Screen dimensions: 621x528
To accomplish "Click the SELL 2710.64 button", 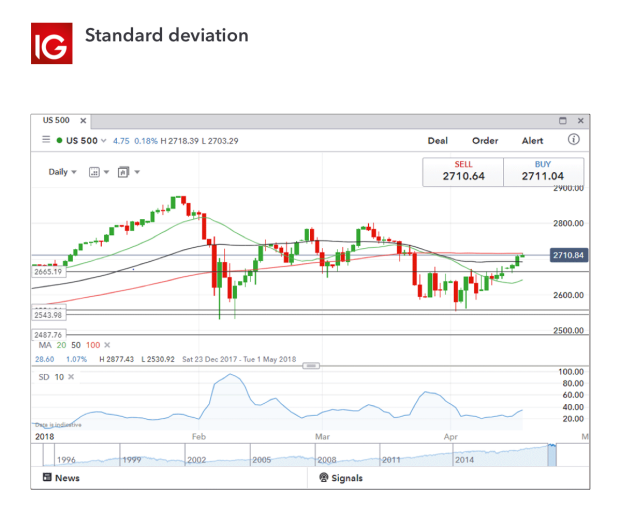I will pos(463,172).
